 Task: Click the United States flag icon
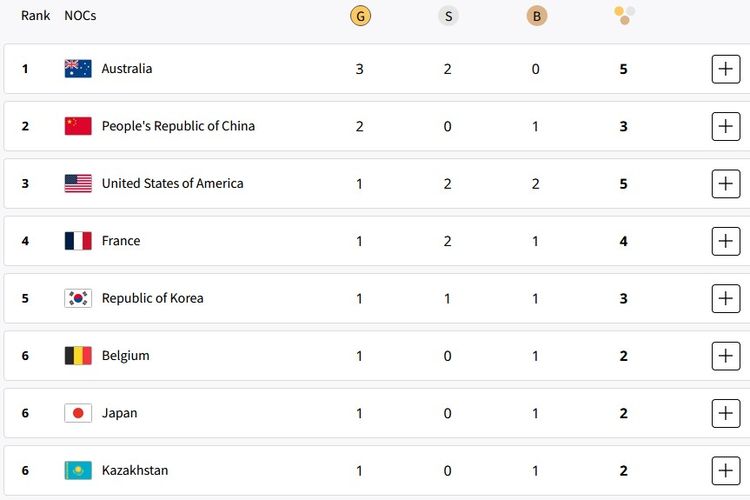(78, 184)
